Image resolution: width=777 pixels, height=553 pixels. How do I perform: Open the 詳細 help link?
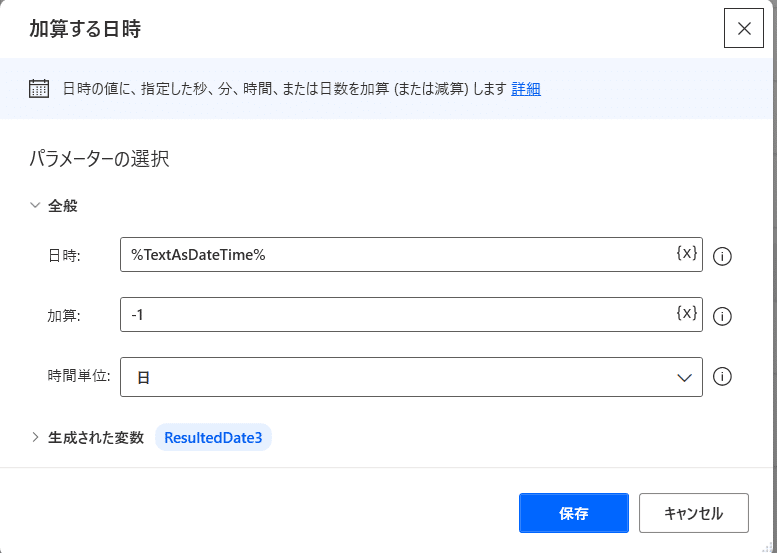(x=526, y=89)
